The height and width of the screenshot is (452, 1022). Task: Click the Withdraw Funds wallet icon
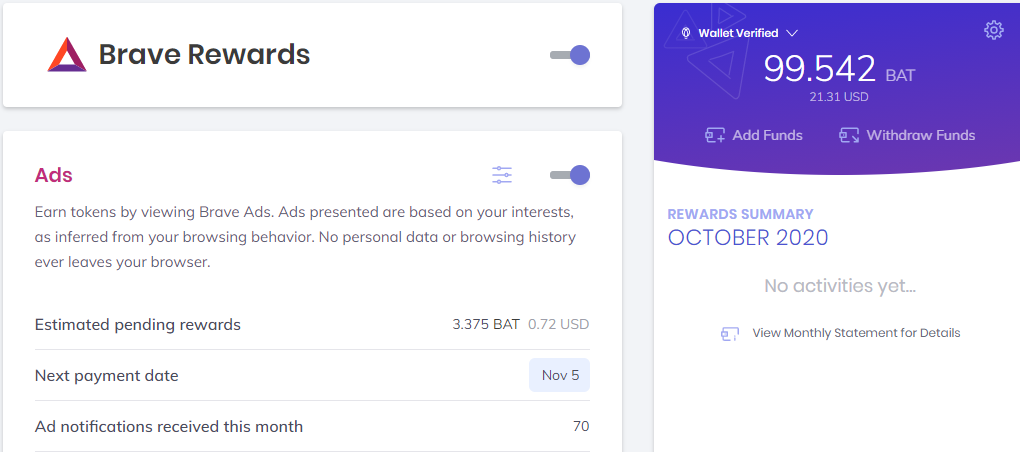tap(849, 135)
